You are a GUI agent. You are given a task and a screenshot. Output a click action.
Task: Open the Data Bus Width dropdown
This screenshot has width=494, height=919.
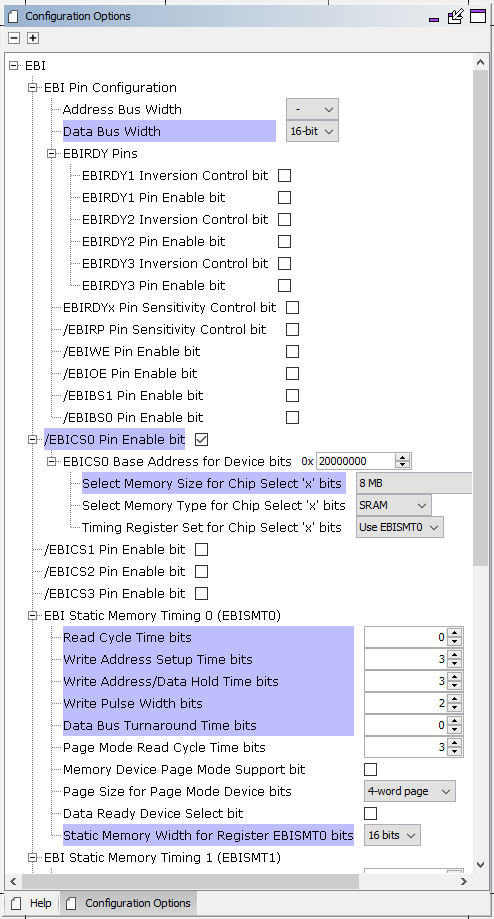click(x=312, y=131)
